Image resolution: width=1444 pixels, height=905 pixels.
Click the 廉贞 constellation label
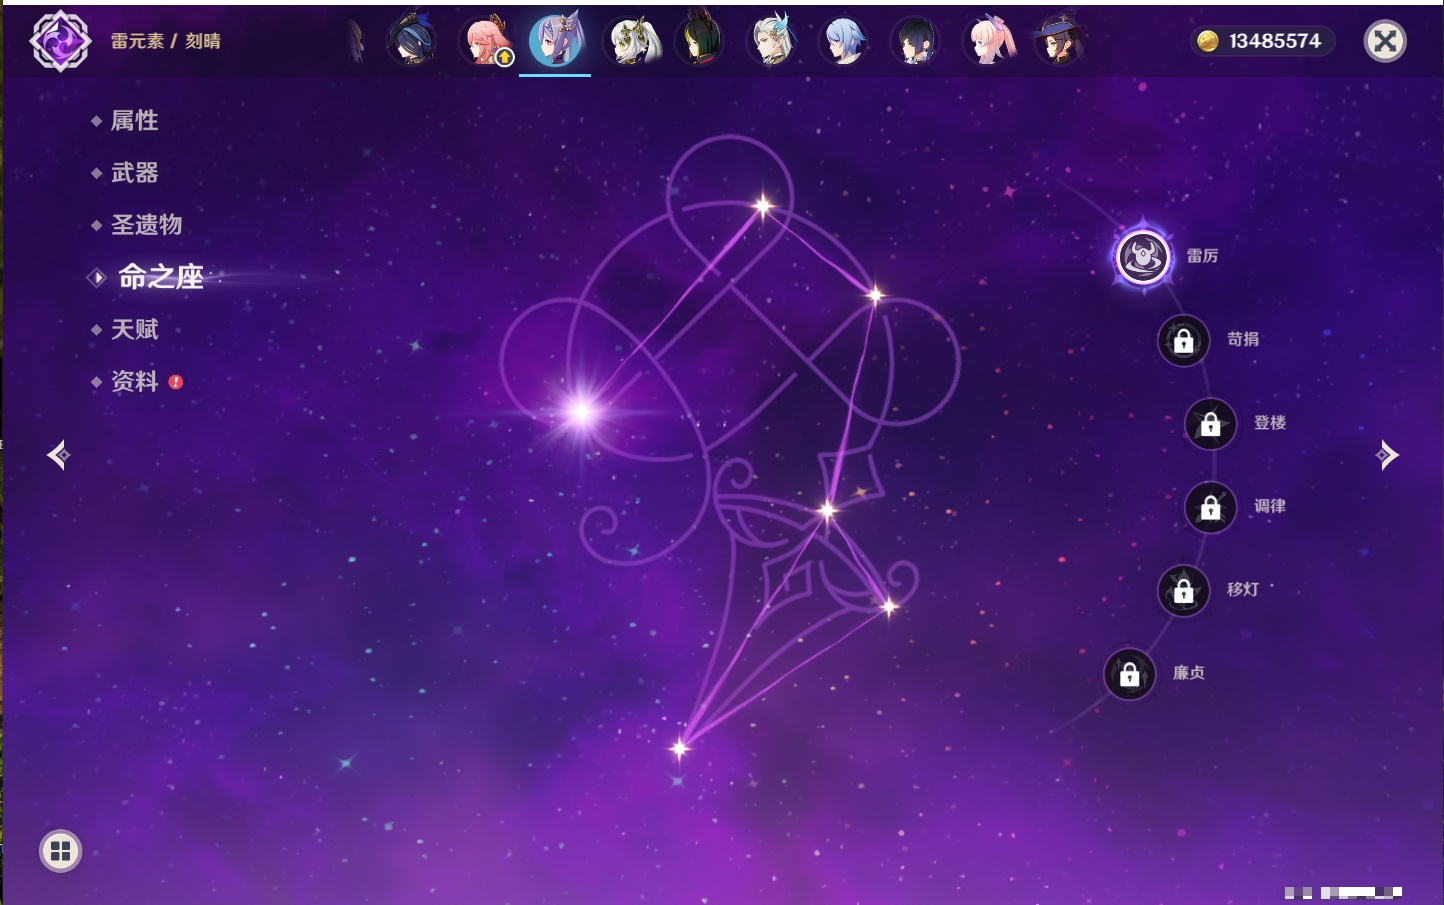pos(1189,672)
